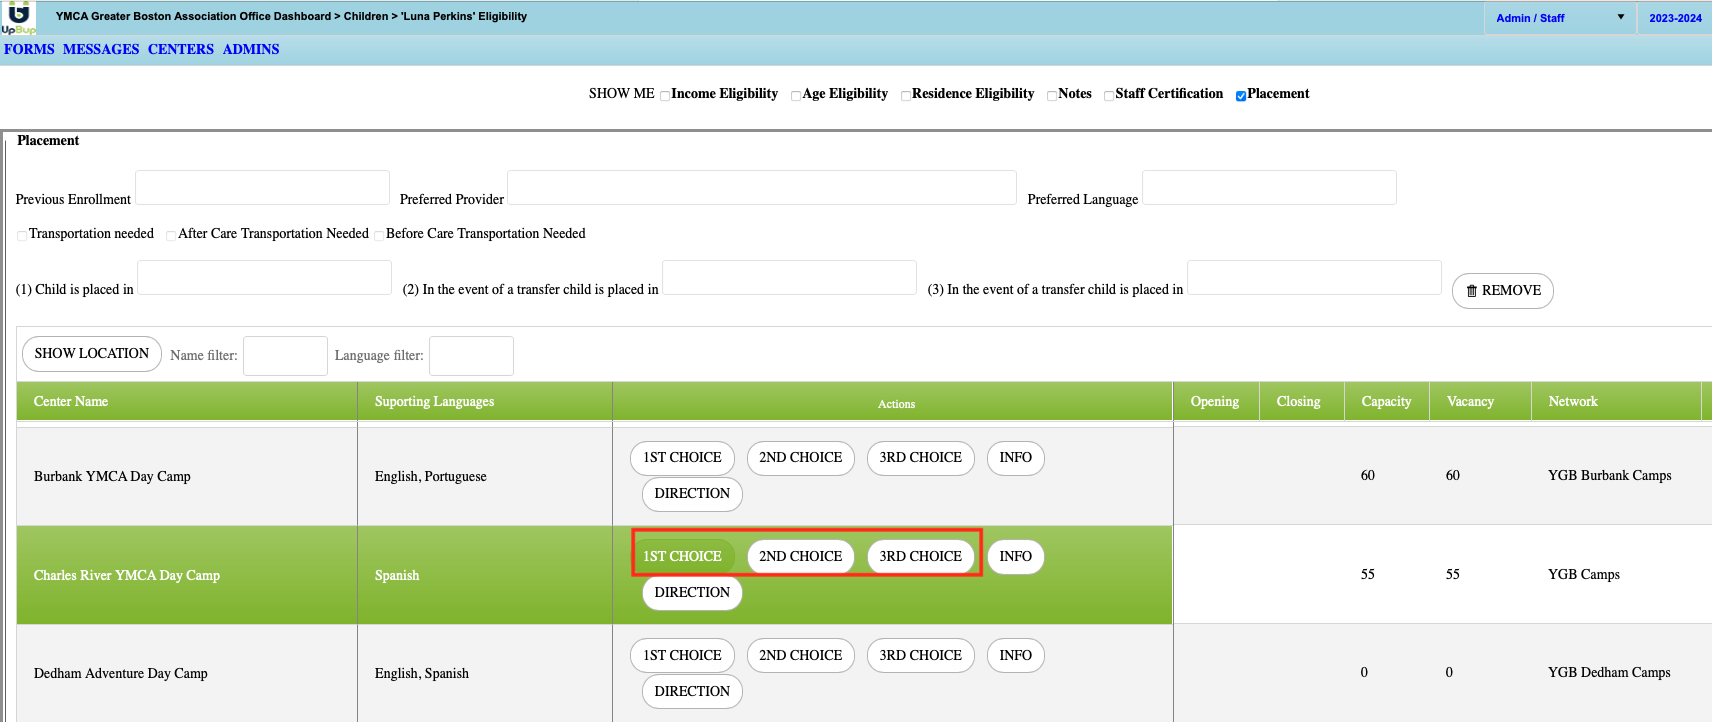
Task: Focus the Language filter input
Action: (x=471, y=356)
